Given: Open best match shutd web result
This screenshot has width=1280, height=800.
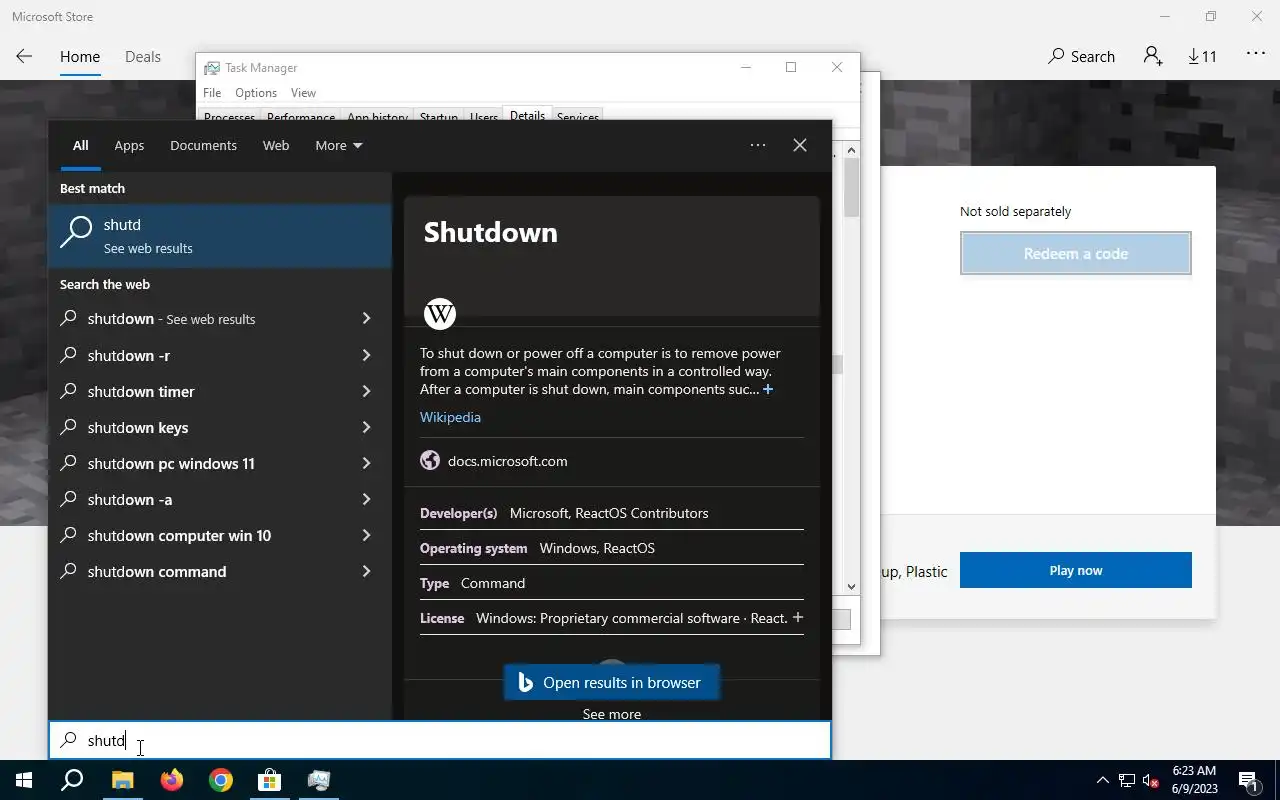Looking at the screenshot, I should tap(220, 236).
